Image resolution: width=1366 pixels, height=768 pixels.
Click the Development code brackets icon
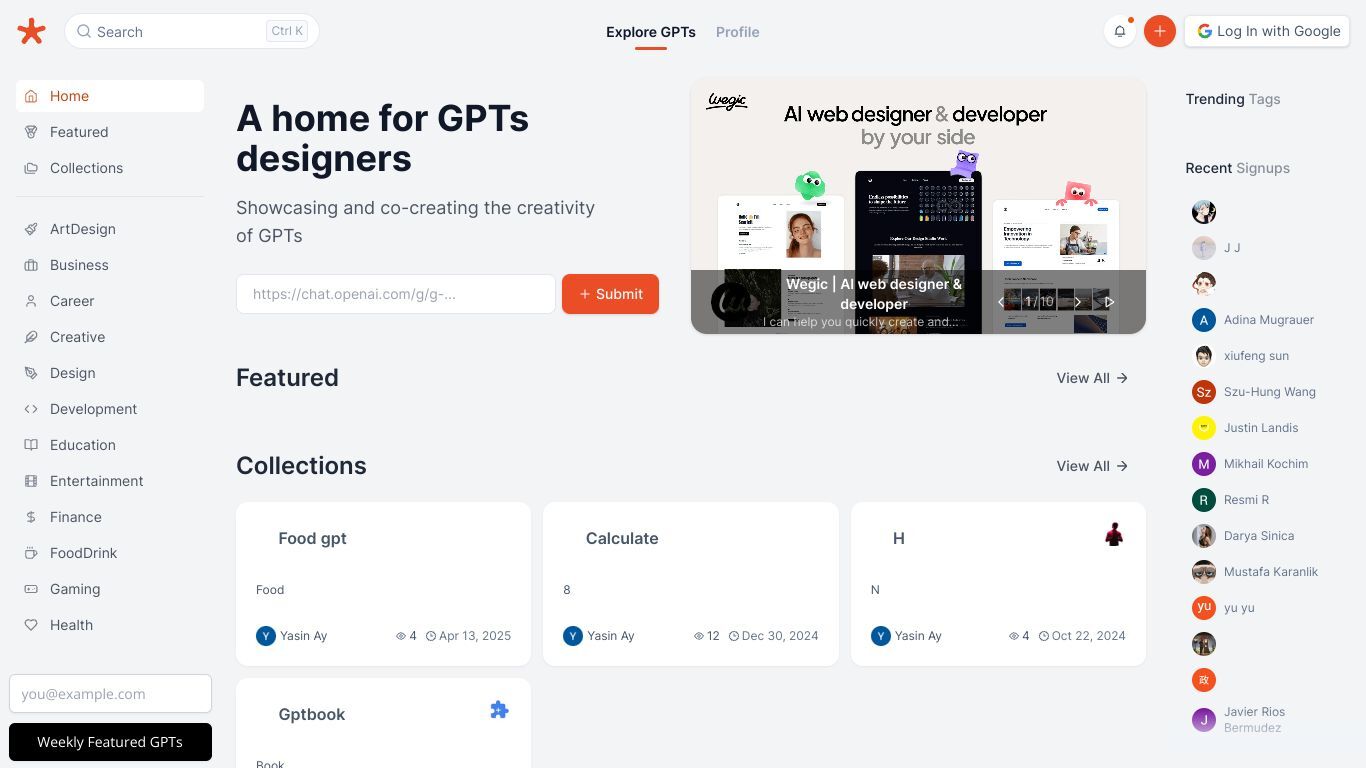[x=31, y=409]
